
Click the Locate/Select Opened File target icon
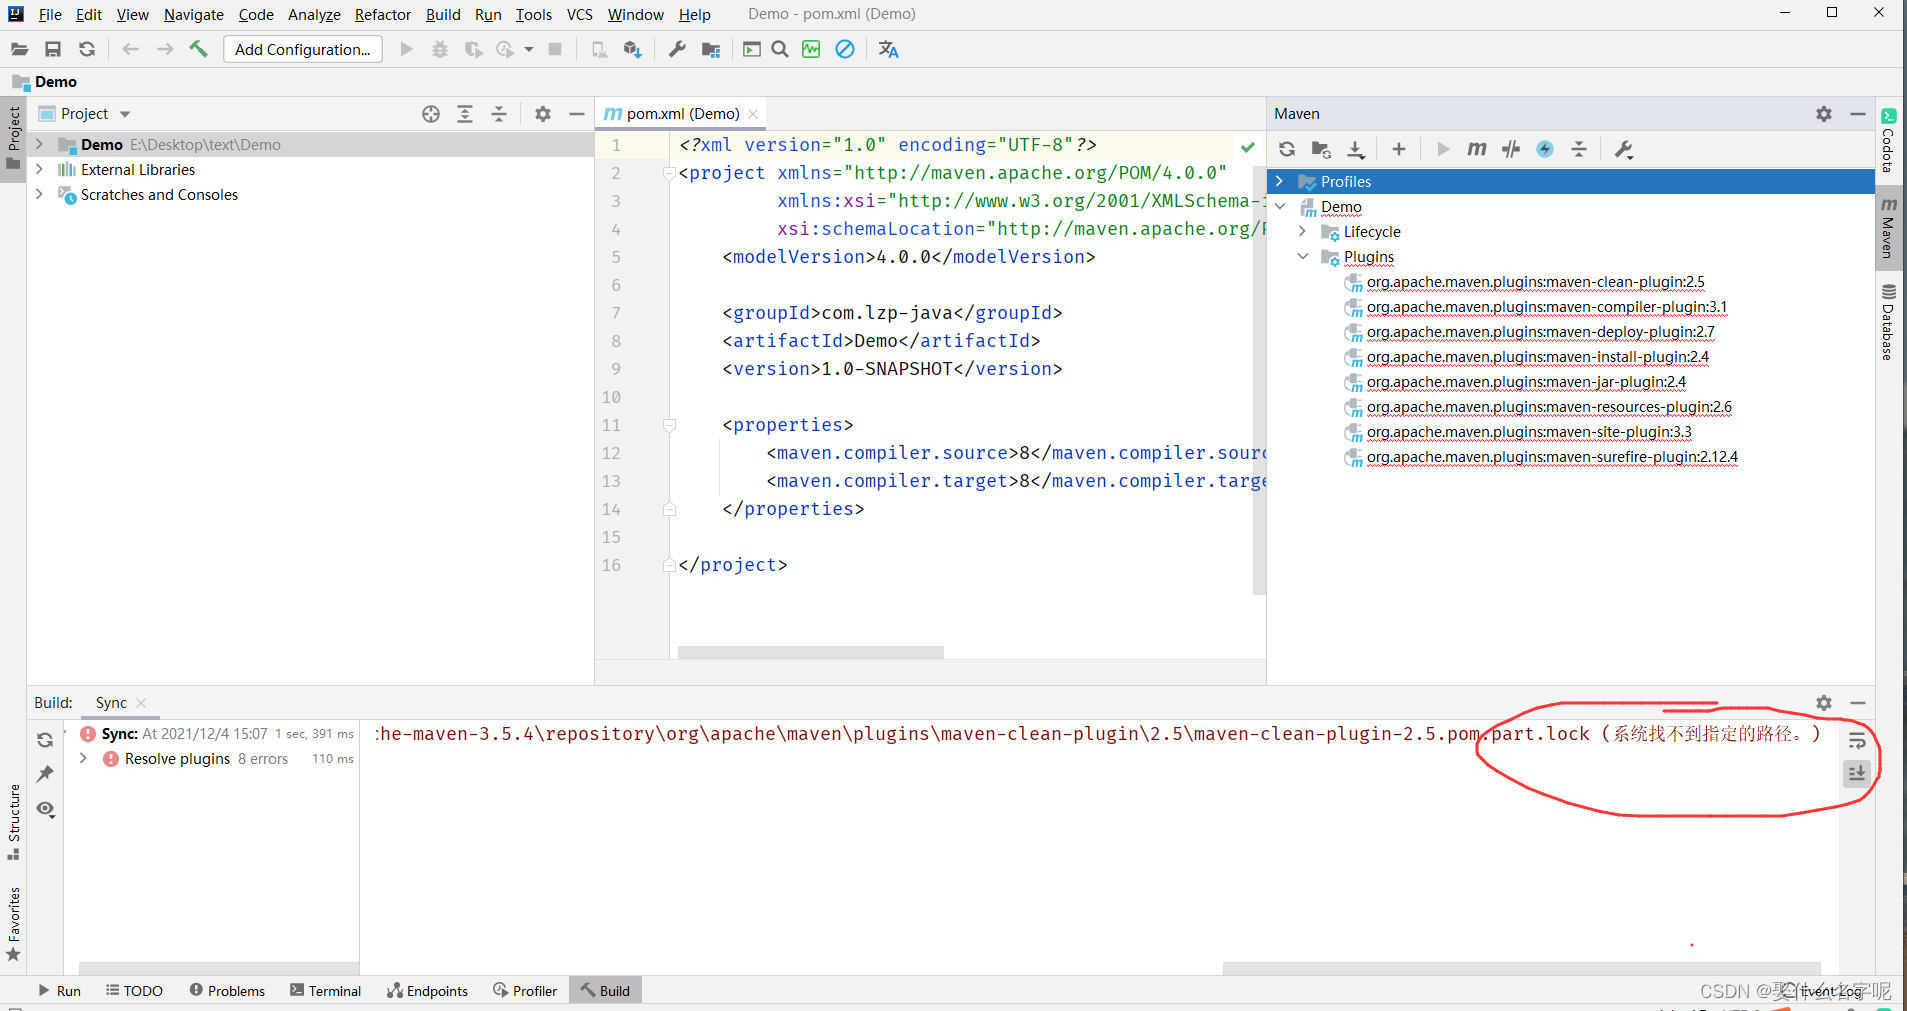tap(431, 114)
